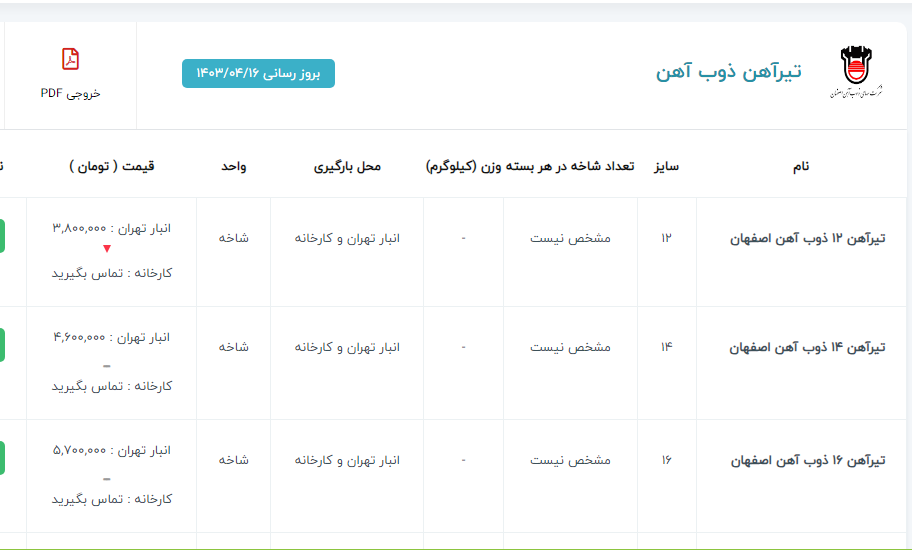The width and height of the screenshot is (912, 550).
Task: Click the red PDF export icon
Action: pyautogui.click(x=70, y=60)
